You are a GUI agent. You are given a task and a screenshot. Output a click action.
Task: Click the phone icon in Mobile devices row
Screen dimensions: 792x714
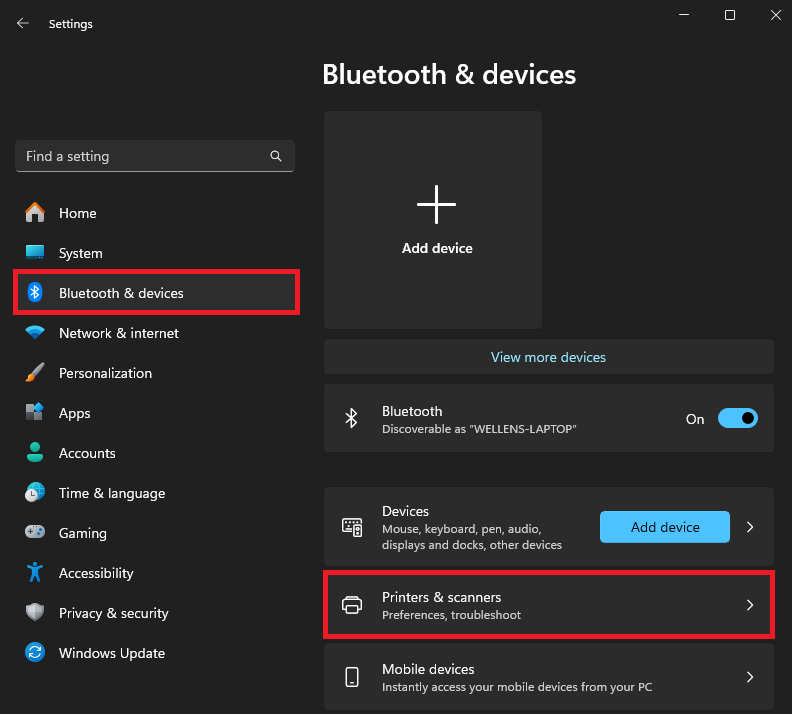(x=352, y=677)
